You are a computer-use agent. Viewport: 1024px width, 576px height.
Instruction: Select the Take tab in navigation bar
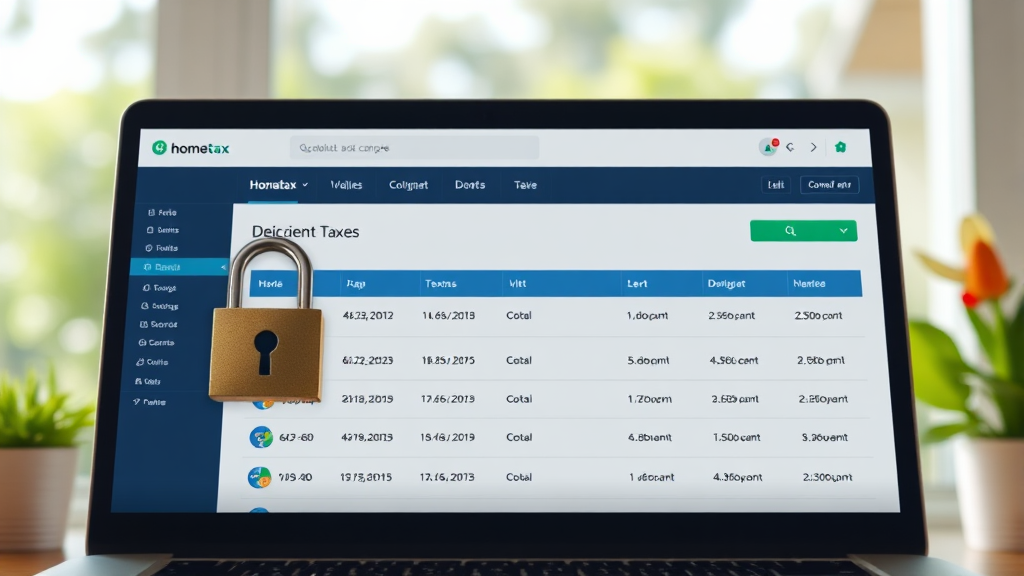pos(525,185)
